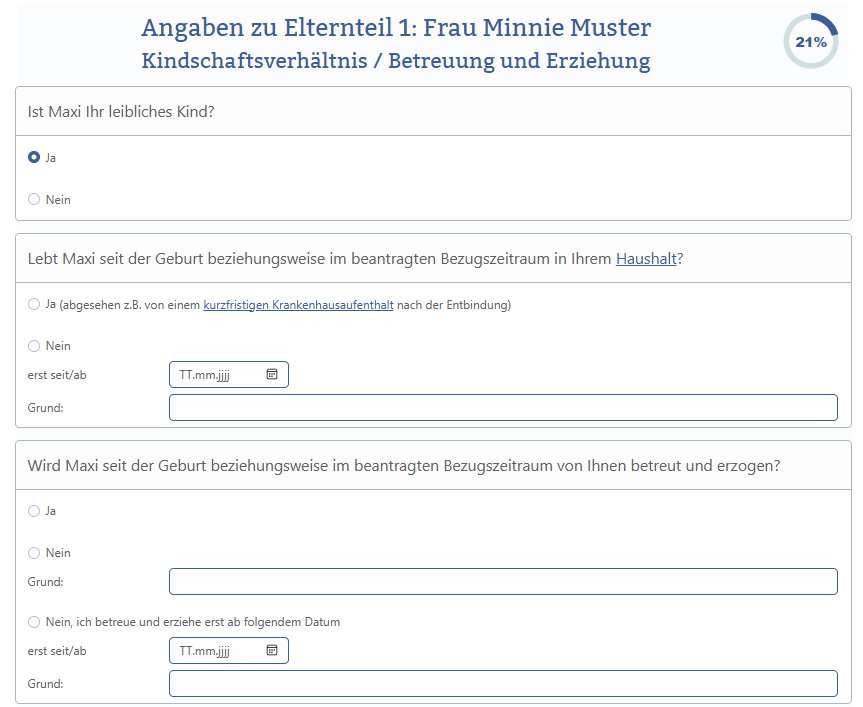Viewport: 863px width, 707px height.
Task: Click heading 'Angaben zu Elternteil 1: Frau Minnie Muster'
Action: (x=396, y=28)
